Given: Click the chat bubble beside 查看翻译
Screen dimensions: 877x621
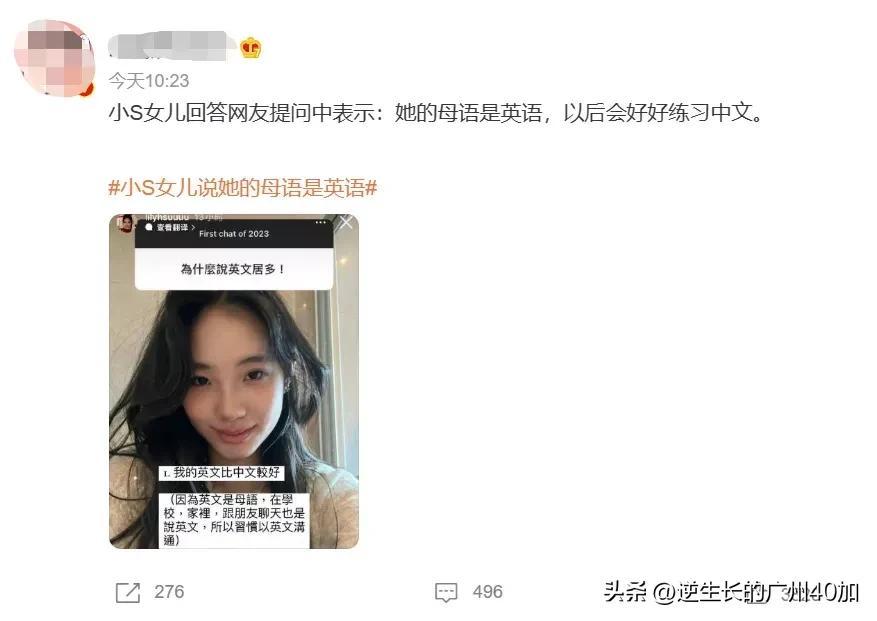Looking at the screenshot, I should 149,227.
